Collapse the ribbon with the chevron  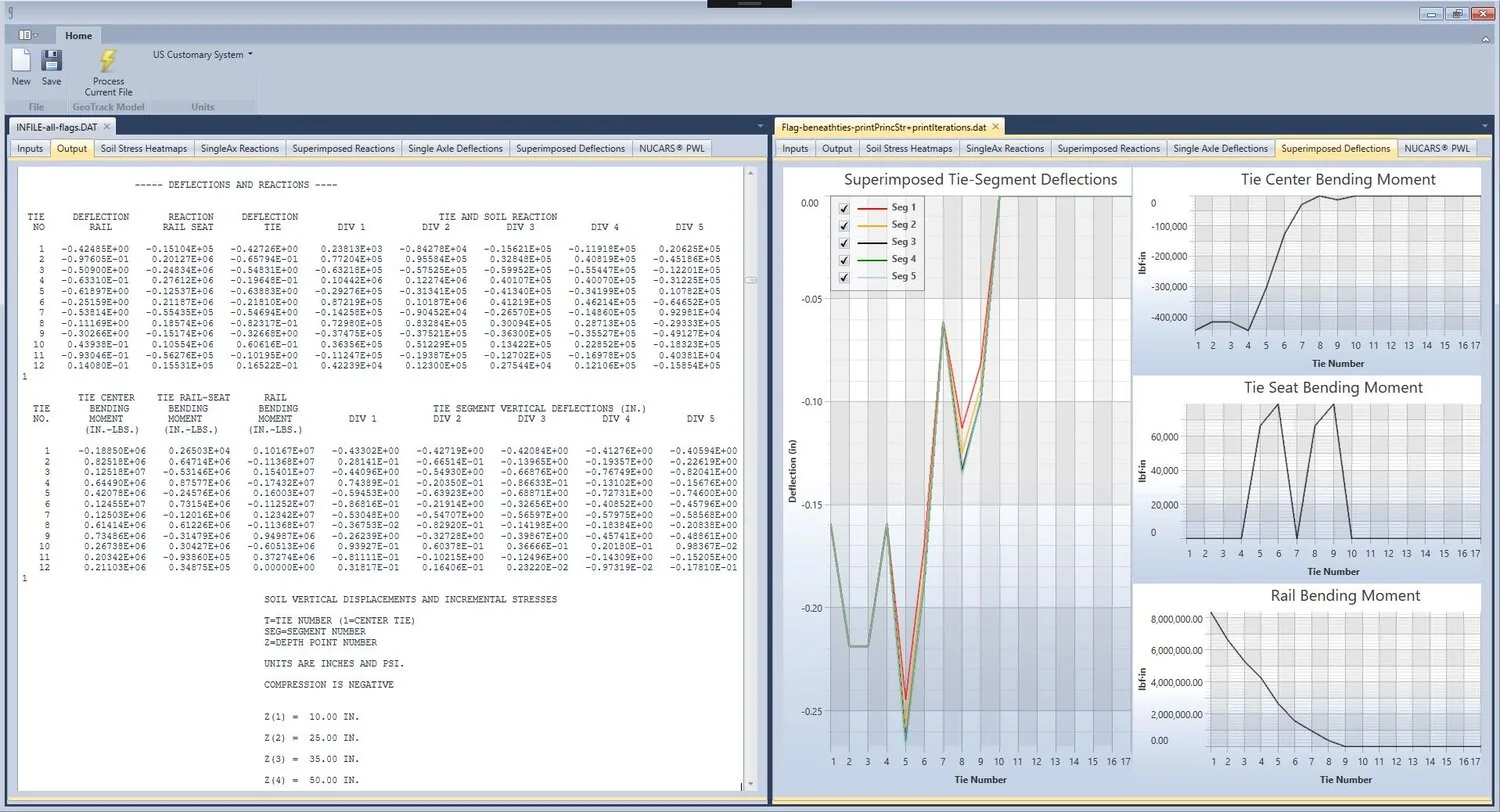pyautogui.click(x=1483, y=39)
